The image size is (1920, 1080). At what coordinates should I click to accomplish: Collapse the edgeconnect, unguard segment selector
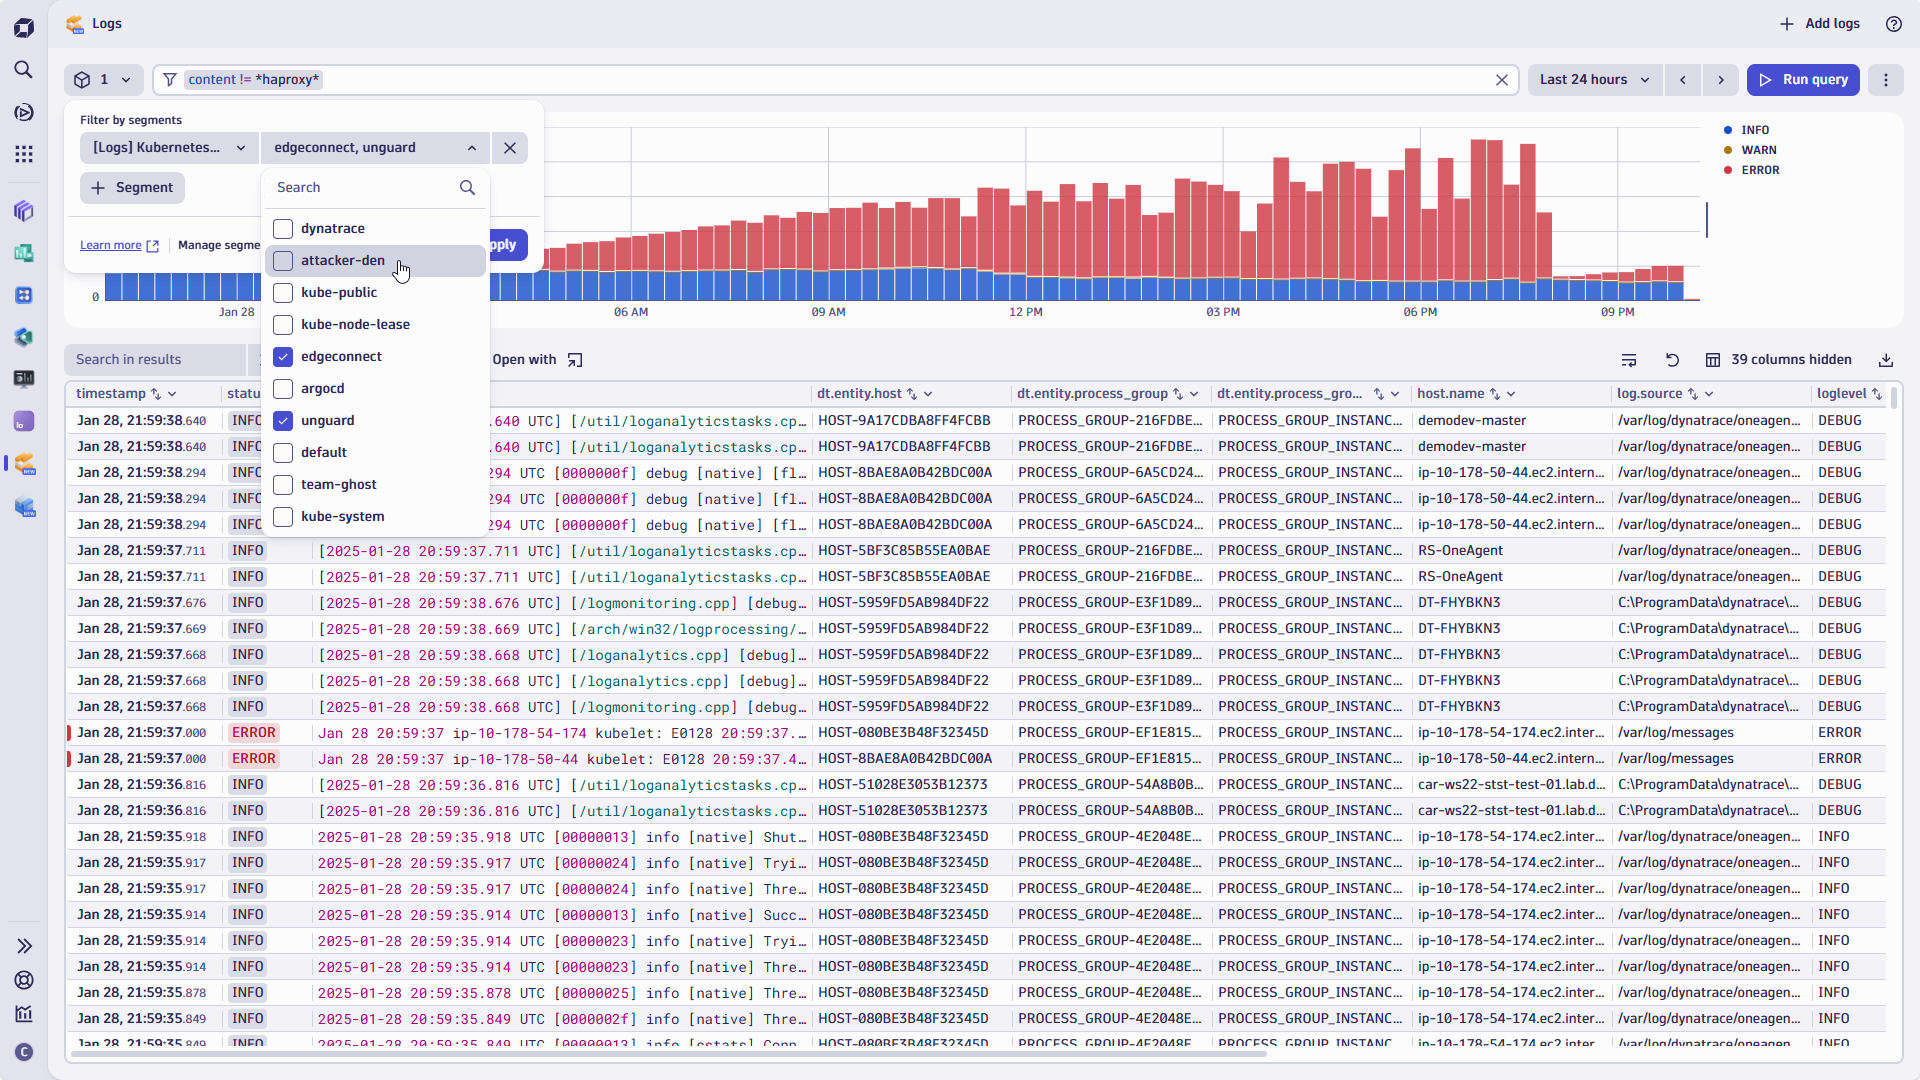coord(471,147)
